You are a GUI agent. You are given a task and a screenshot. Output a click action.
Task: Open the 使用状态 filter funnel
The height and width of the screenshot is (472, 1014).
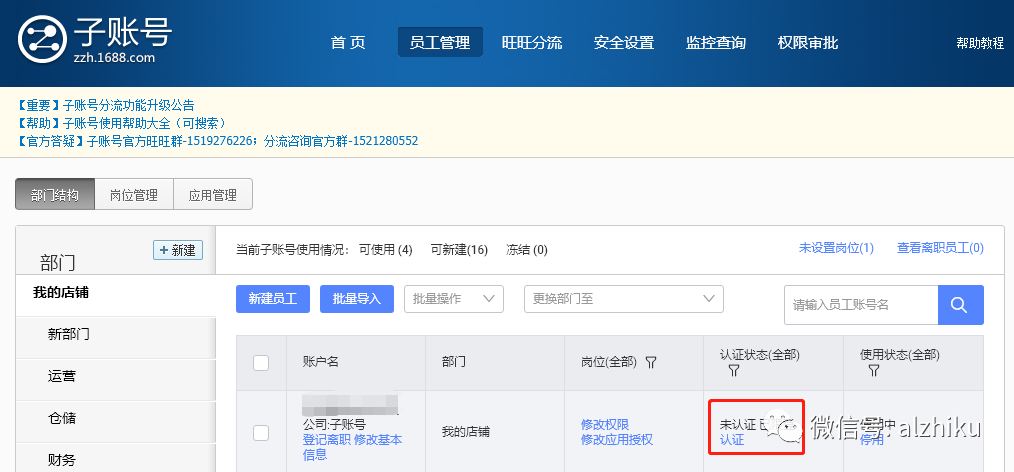[x=874, y=370]
